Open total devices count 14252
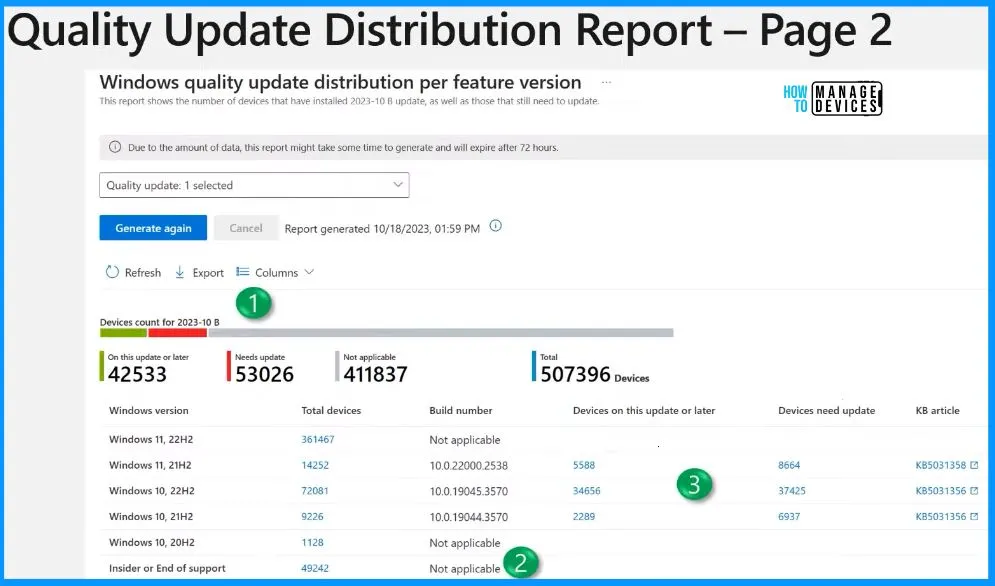 point(315,465)
